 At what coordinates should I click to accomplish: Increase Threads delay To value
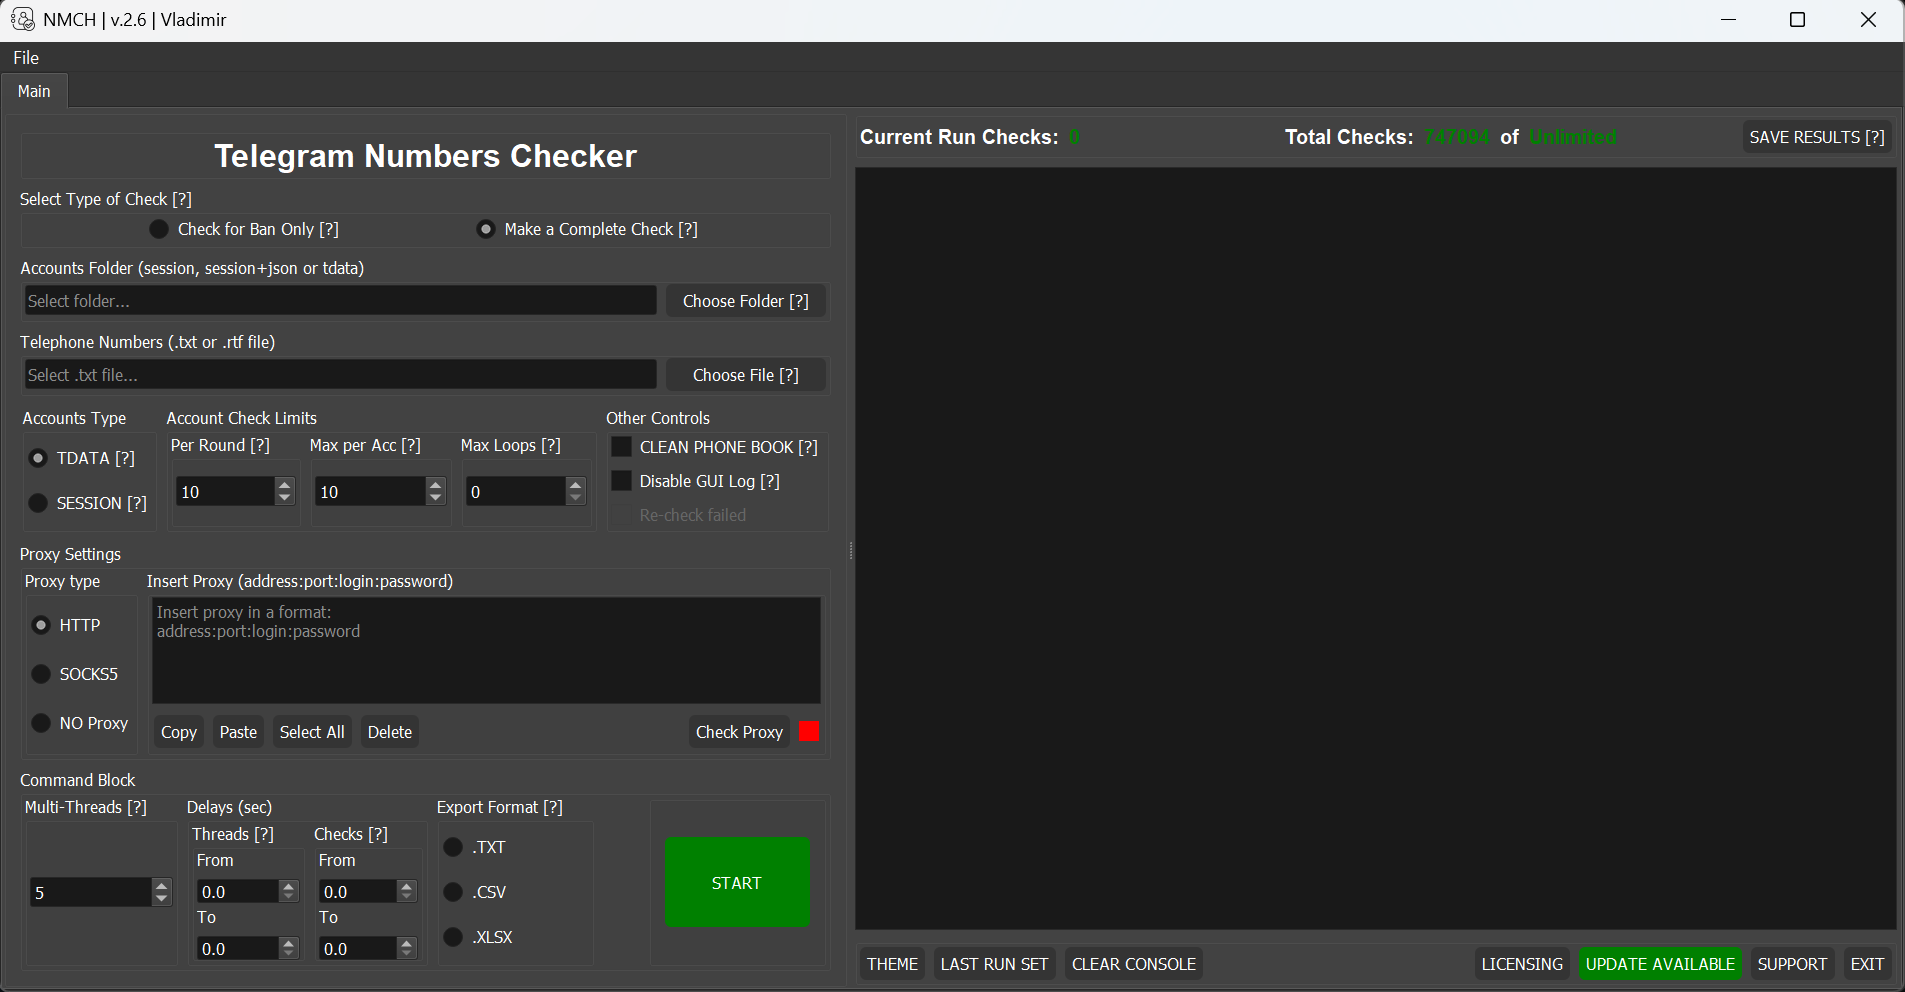click(289, 943)
